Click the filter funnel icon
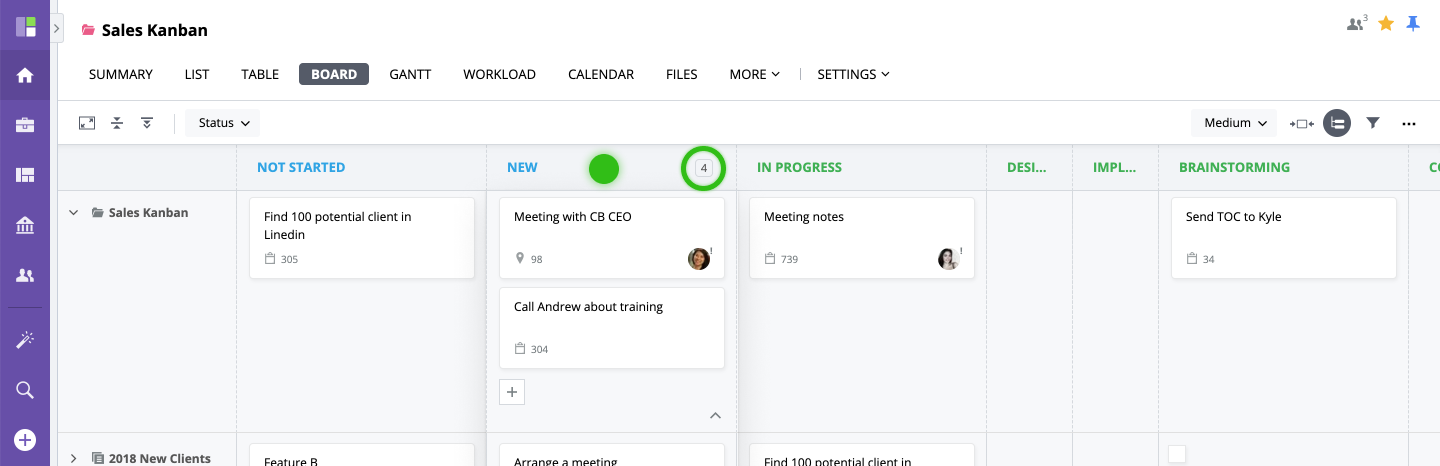The width and height of the screenshot is (1440, 466). pos(1373,123)
